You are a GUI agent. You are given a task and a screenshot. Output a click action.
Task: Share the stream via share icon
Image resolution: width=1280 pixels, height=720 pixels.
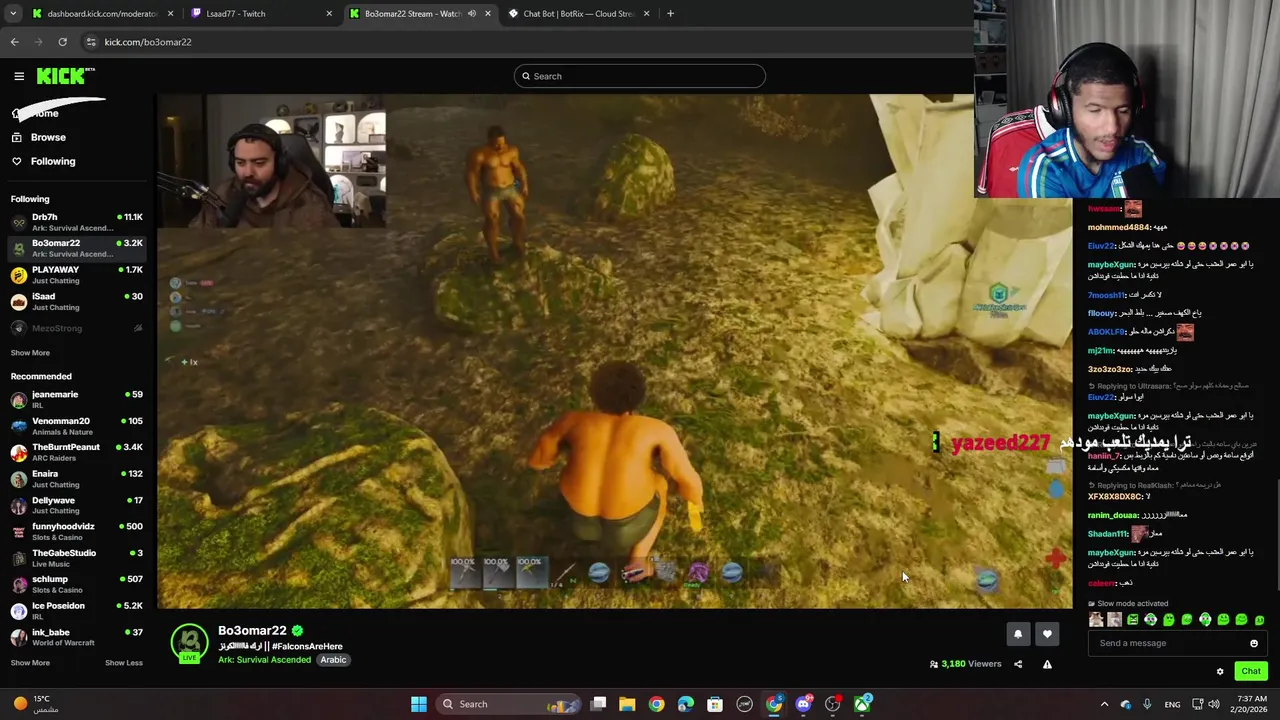pos(1018,664)
